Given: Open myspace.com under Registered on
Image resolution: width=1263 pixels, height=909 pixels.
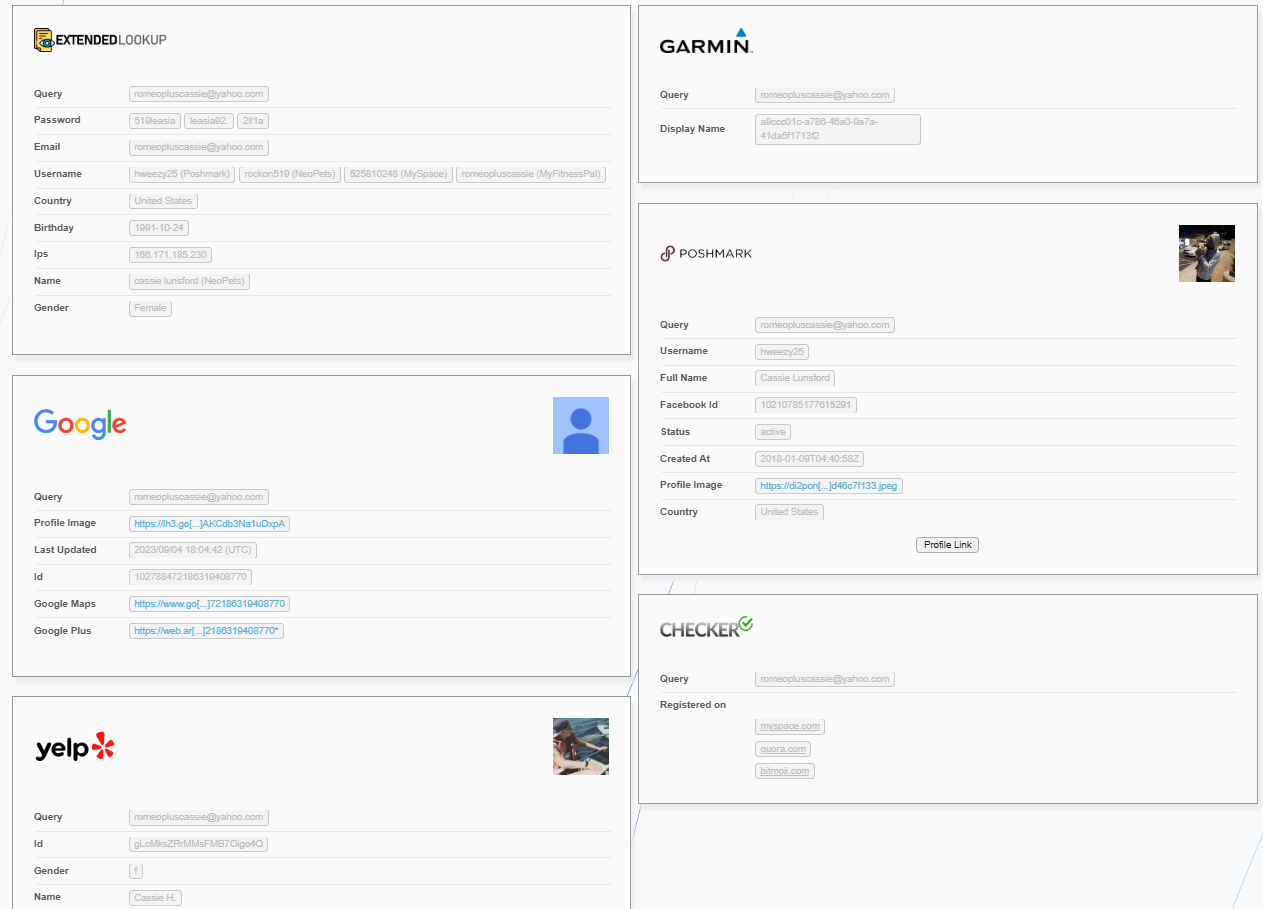Looking at the screenshot, I should [790, 727].
